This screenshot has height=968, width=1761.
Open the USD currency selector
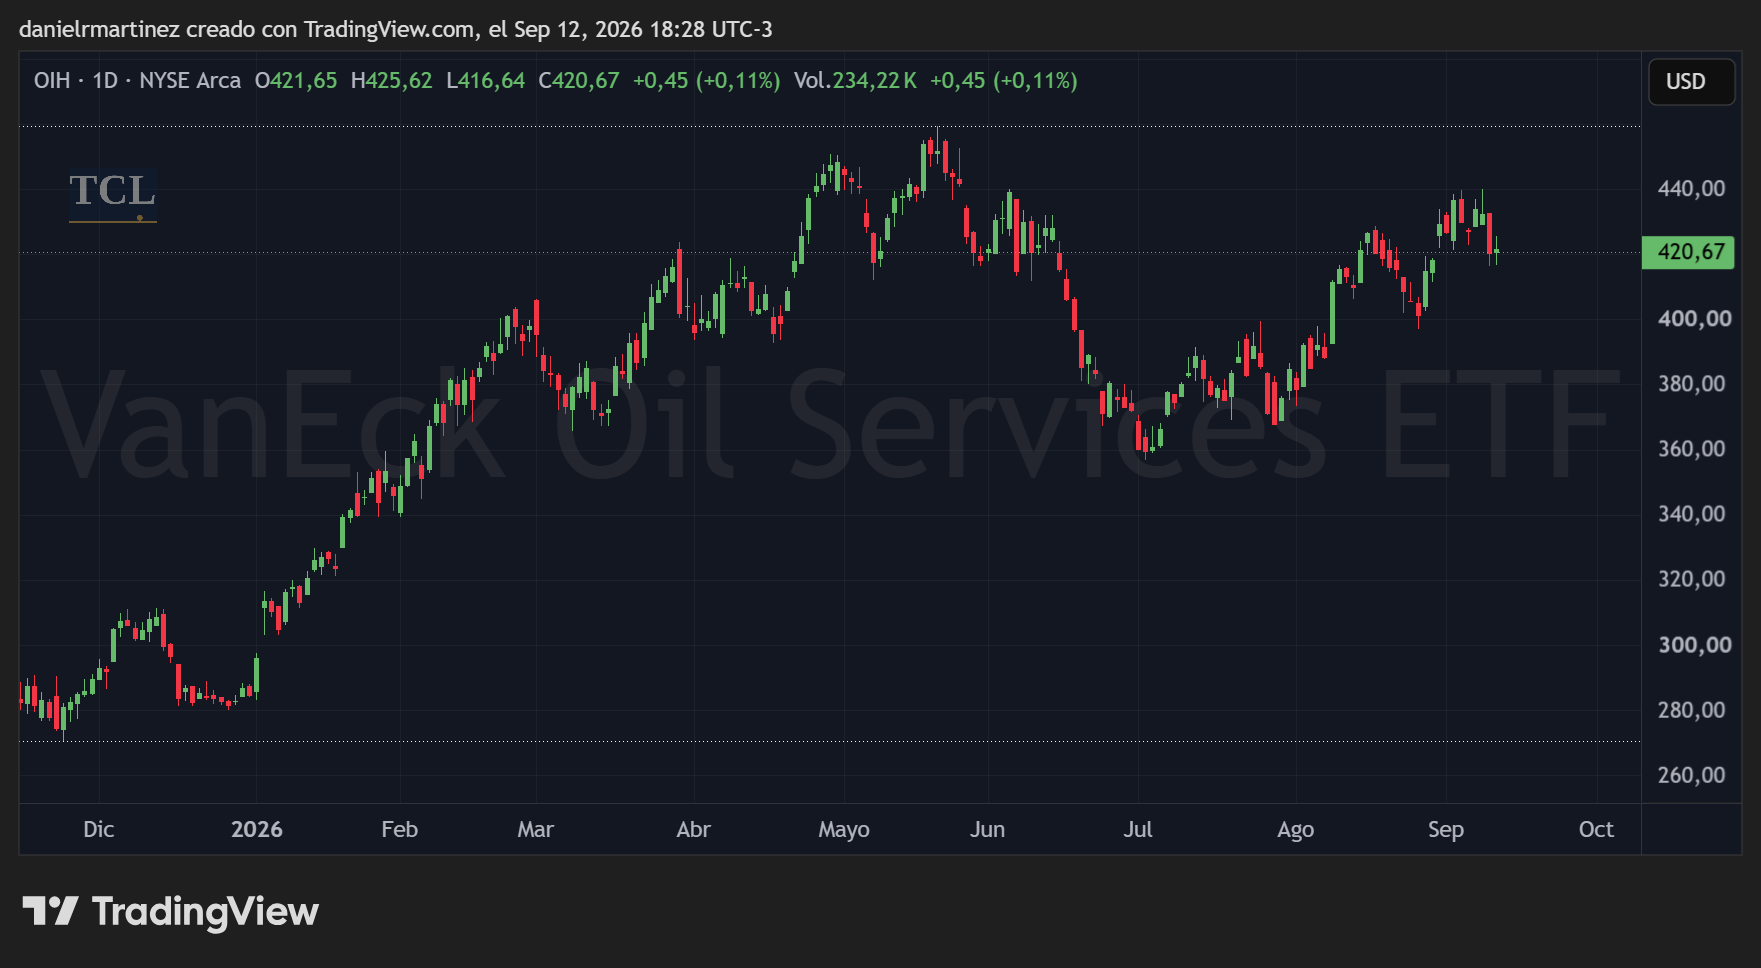click(x=1691, y=82)
